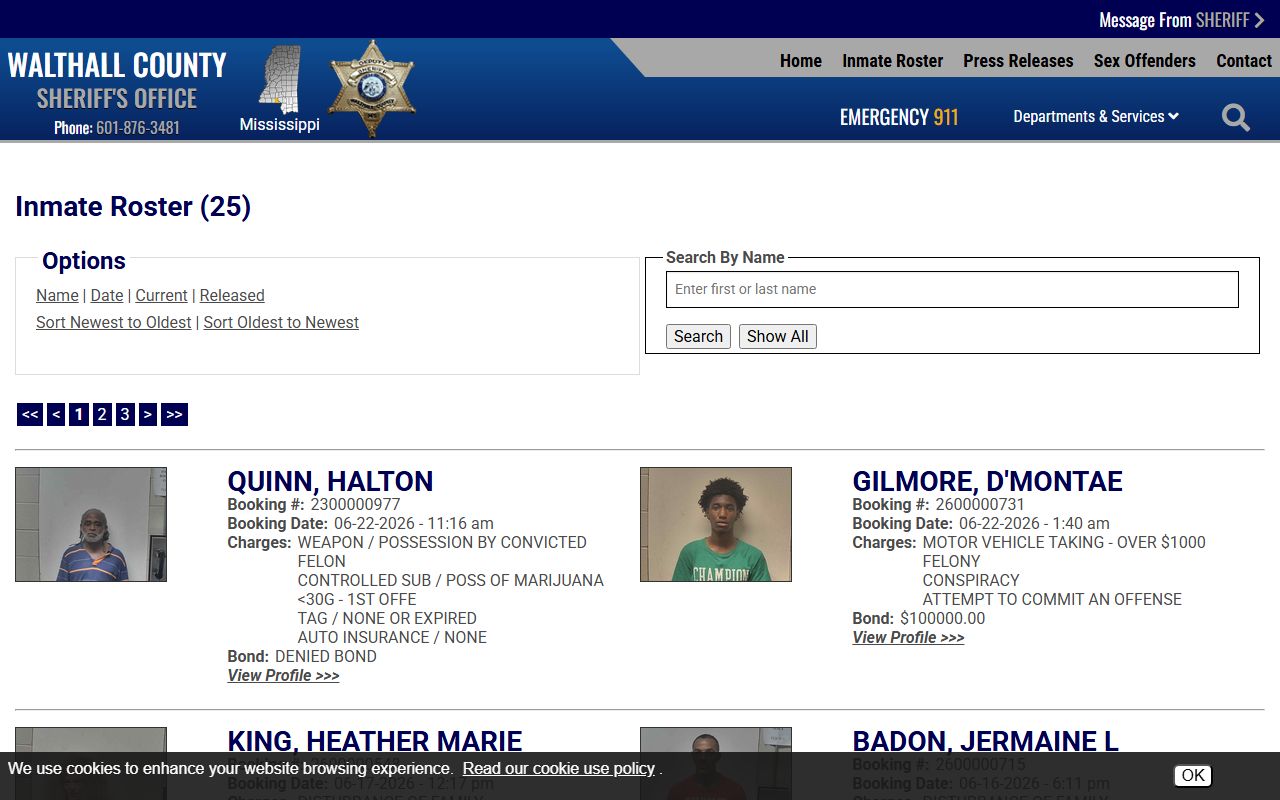
Task: View Profile for Halton Quinn
Action: [x=283, y=676]
